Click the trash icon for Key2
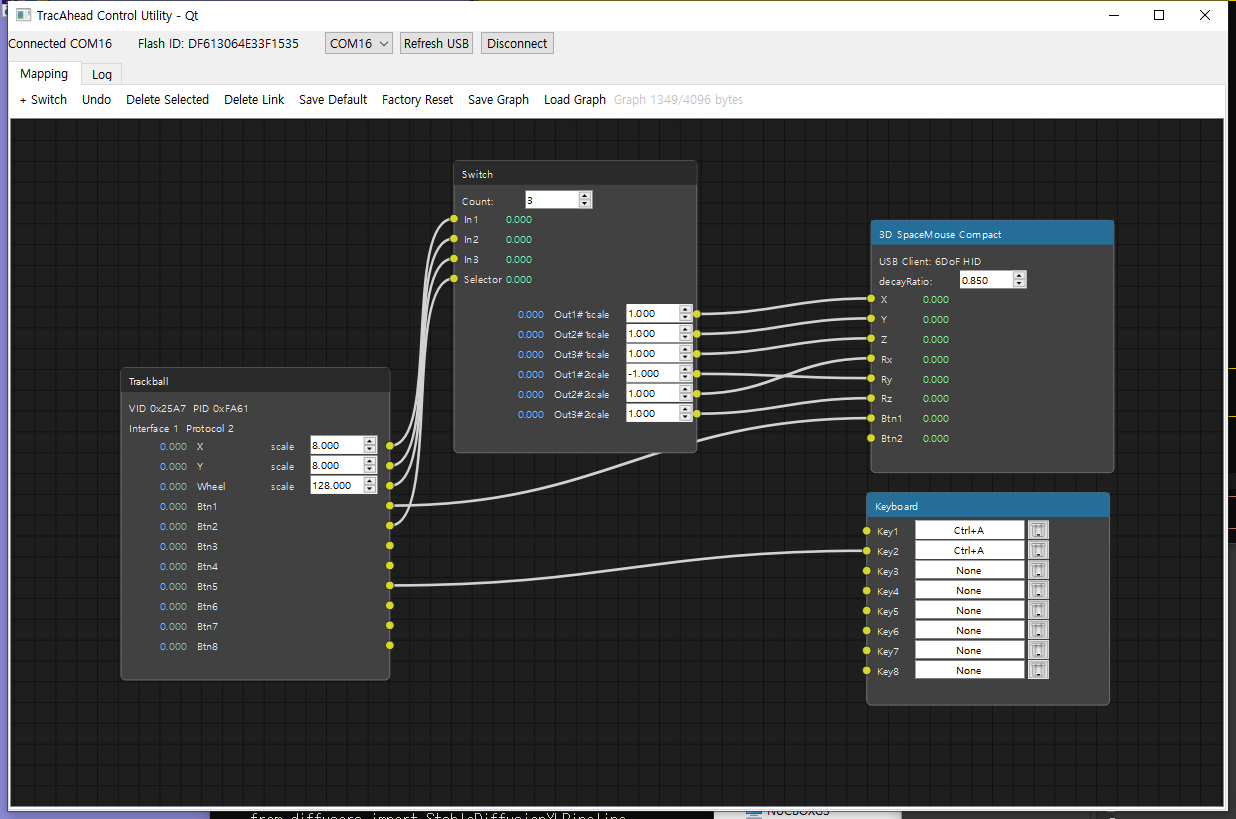This screenshot has height=819, width=1236. (1038, 550)
